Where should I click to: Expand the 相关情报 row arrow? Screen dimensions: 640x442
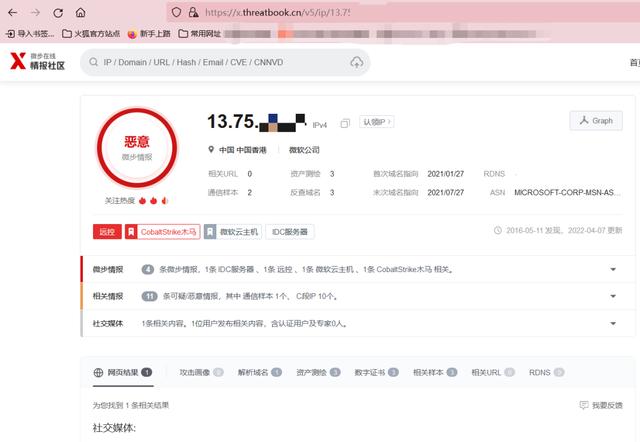(x=613, y=296)
